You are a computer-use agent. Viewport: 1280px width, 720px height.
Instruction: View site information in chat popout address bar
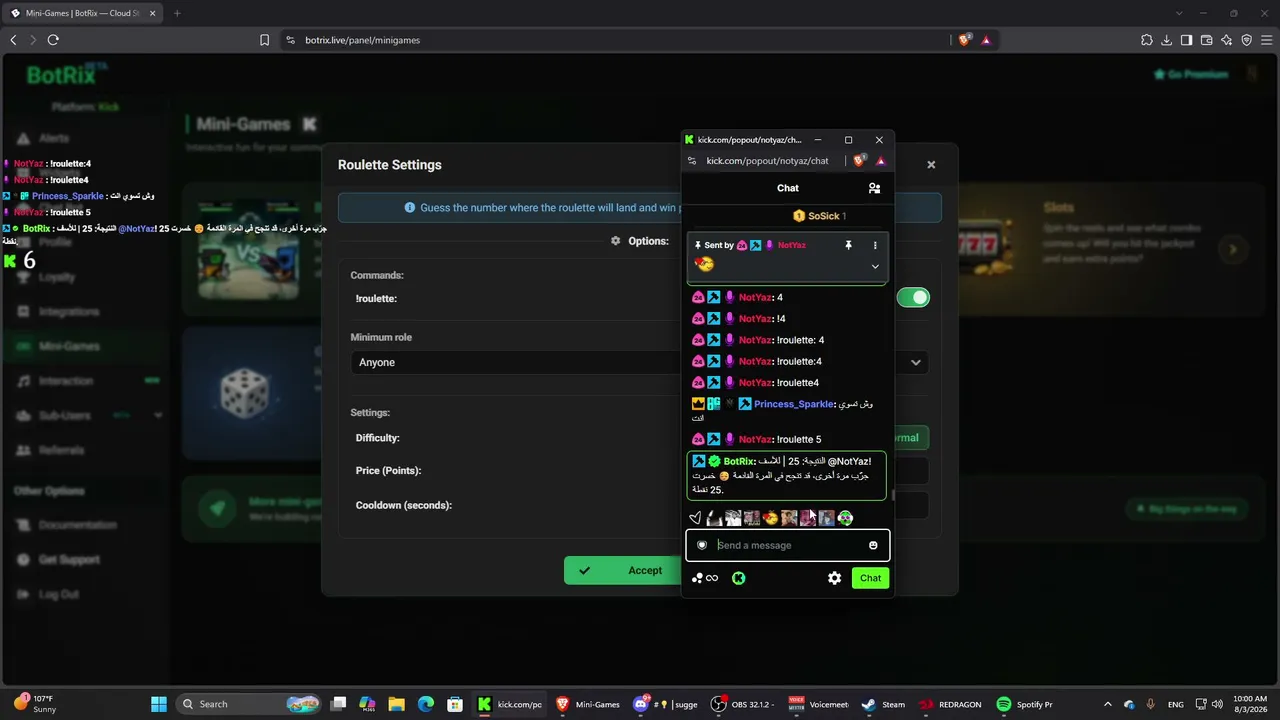point(692,161)
